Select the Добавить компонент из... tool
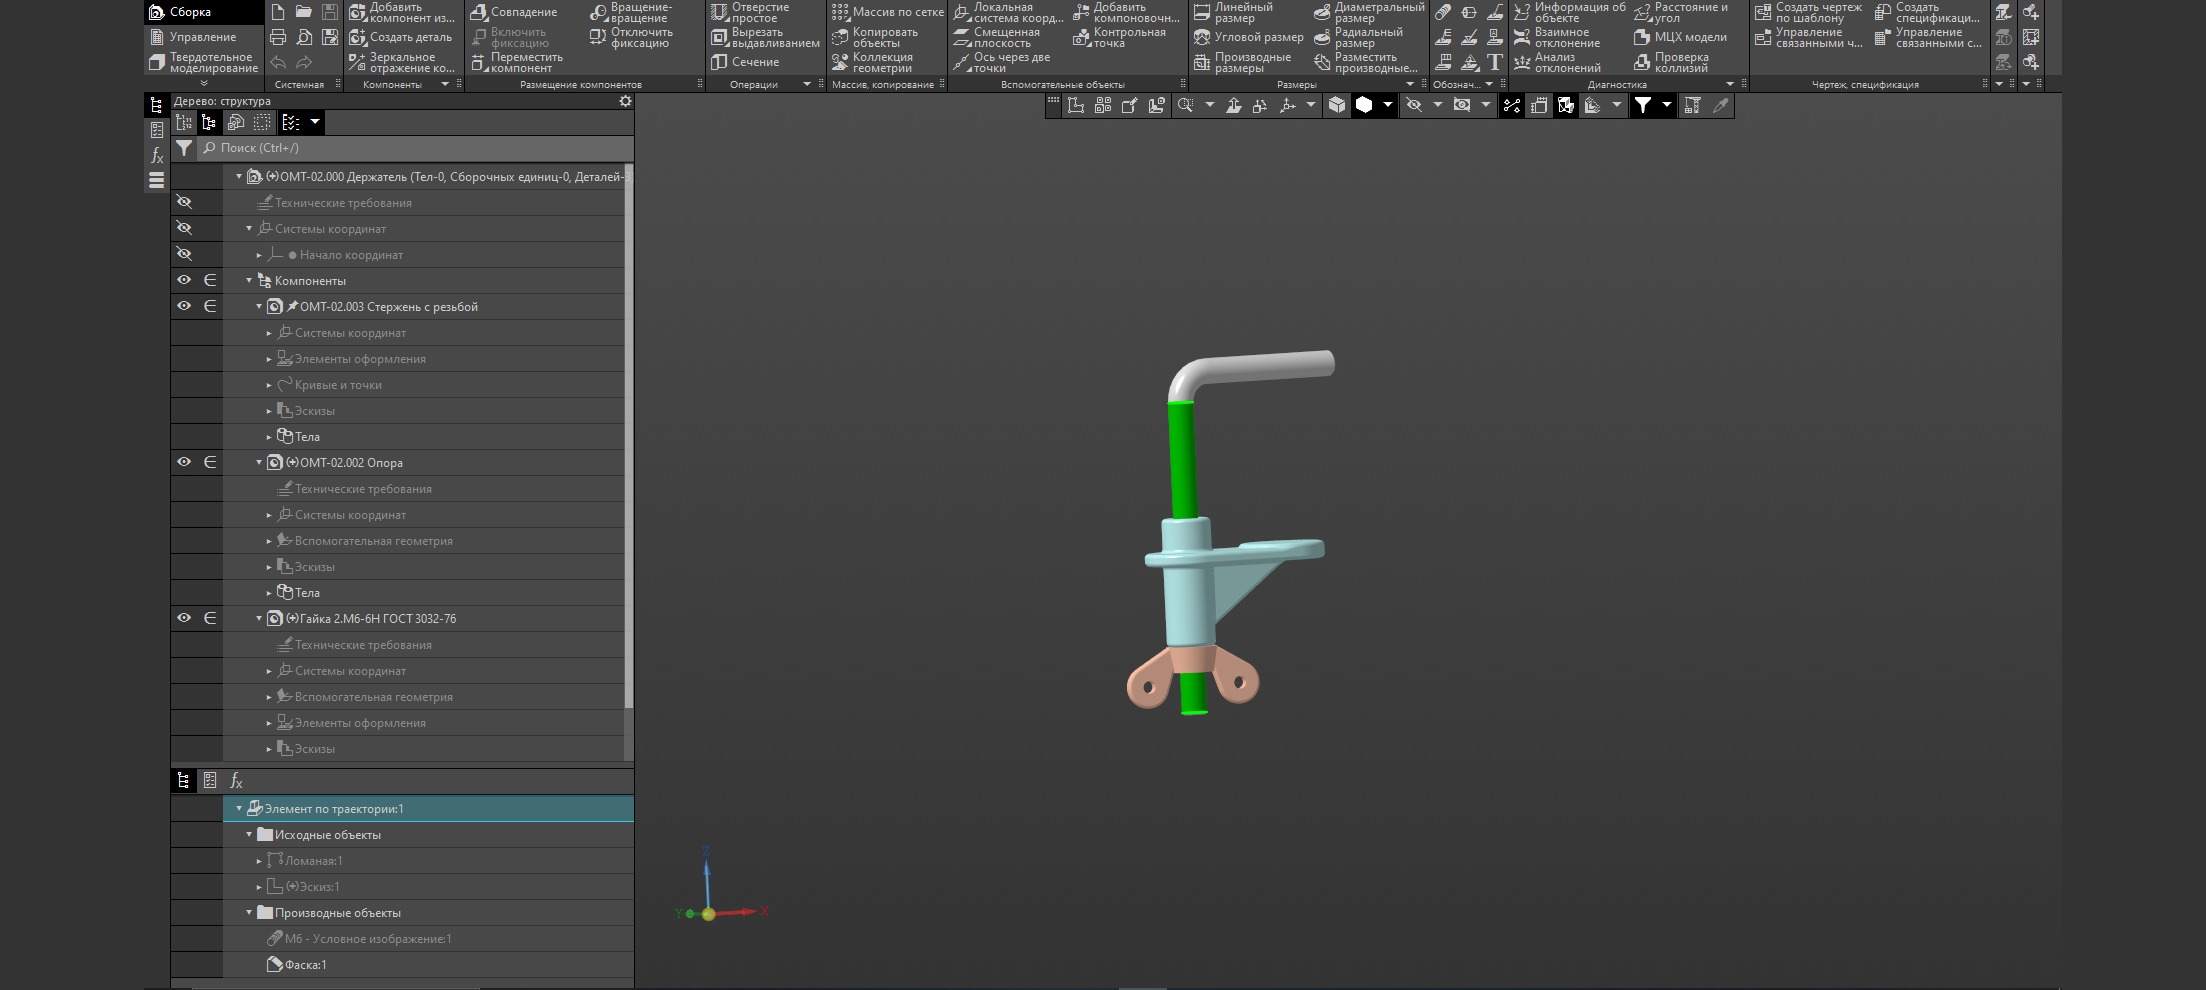 (401, 12)
